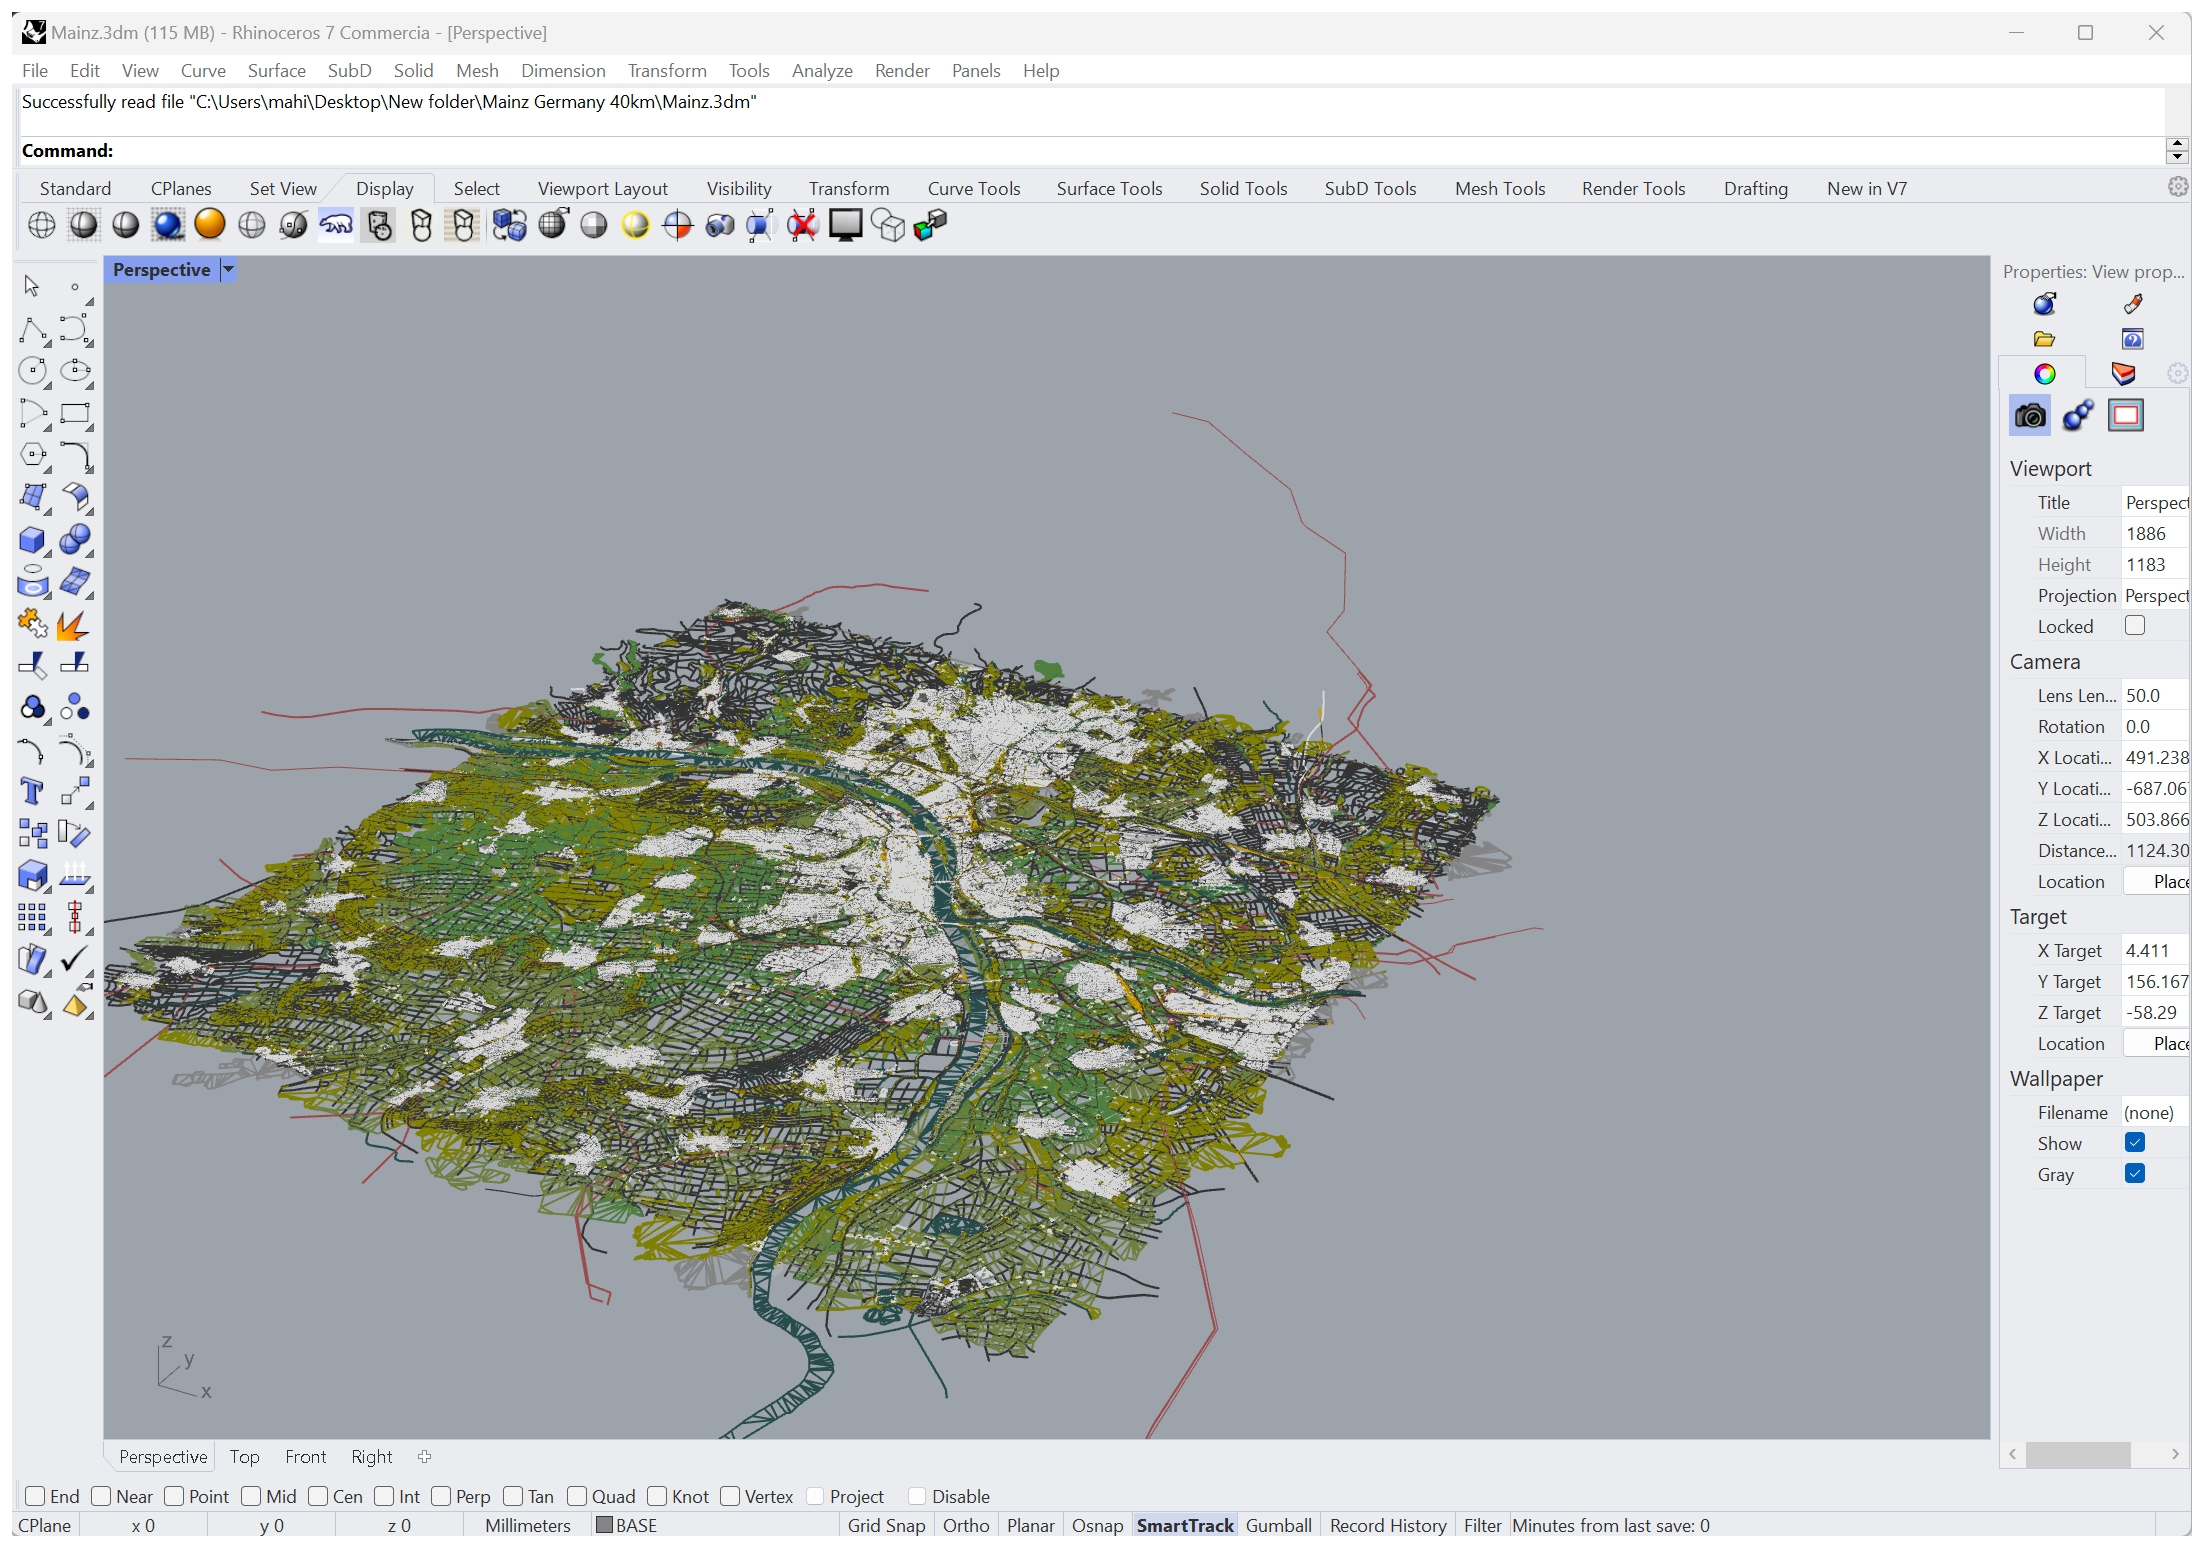
Task: Open the Perspective viewport dropdown arrow
Action: click(x=228, y=269)
